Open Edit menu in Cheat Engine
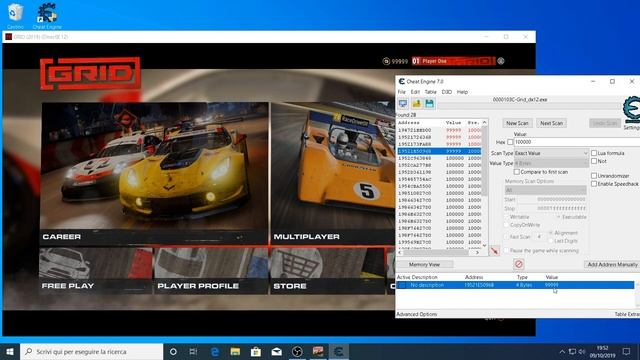 coord(415,92)
